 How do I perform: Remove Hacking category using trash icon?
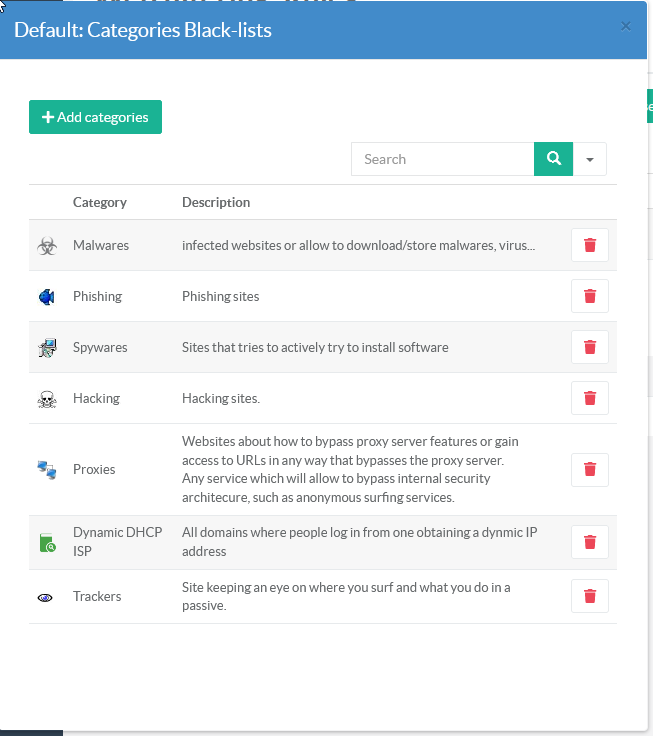(589, 398)
